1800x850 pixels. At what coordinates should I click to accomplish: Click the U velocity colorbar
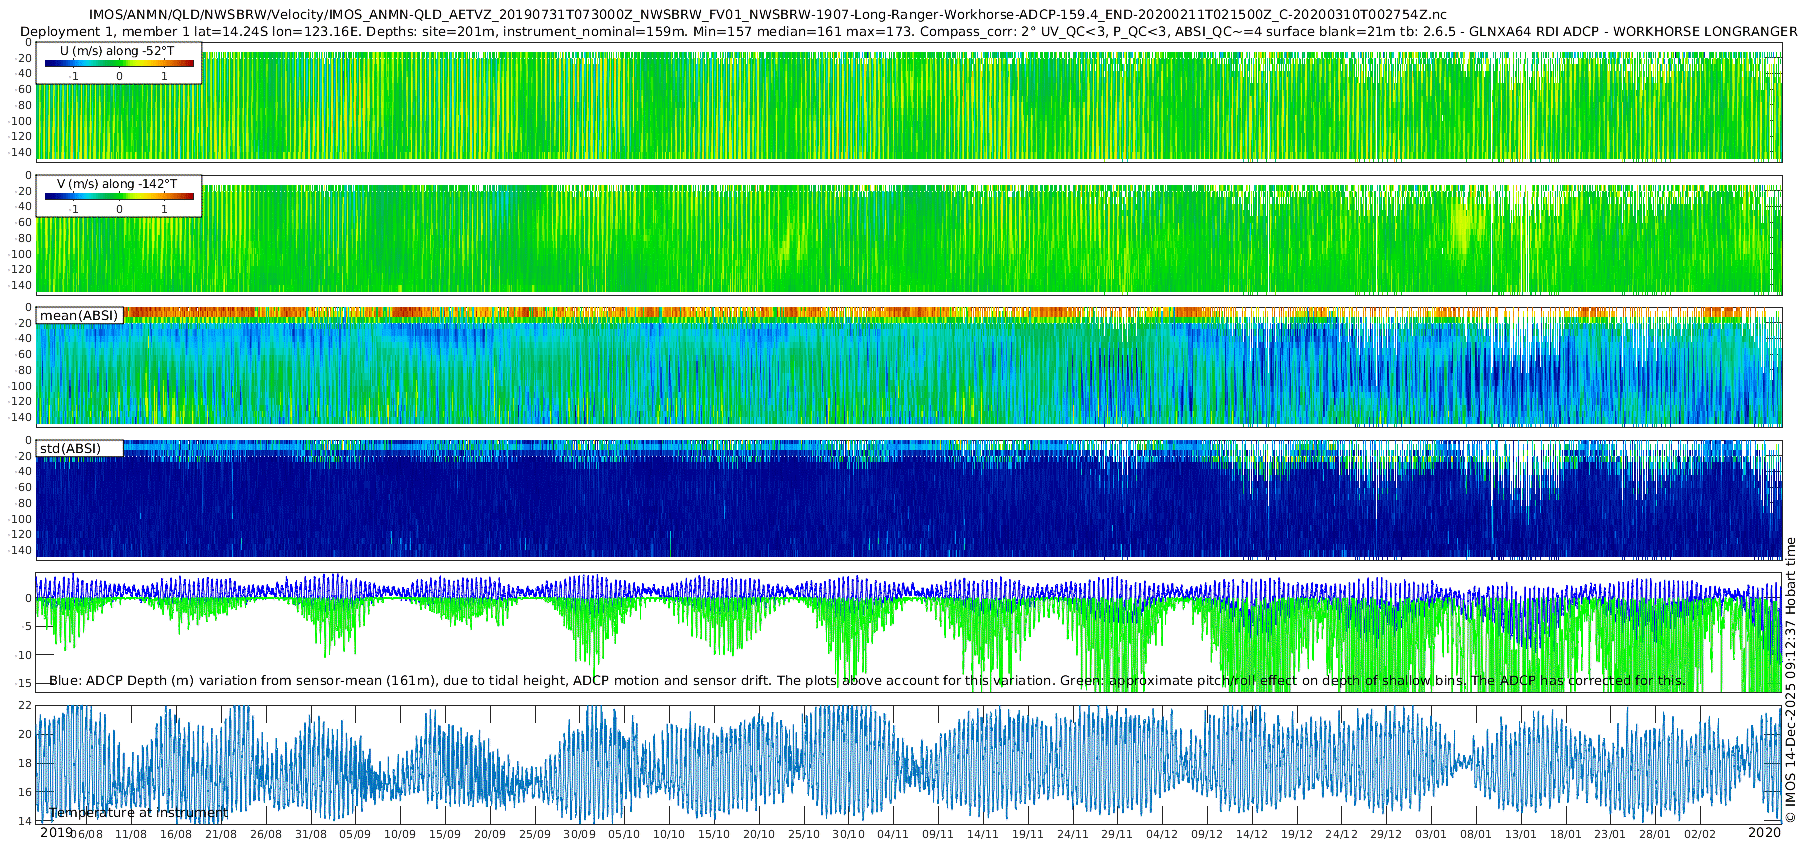[119, 63]
